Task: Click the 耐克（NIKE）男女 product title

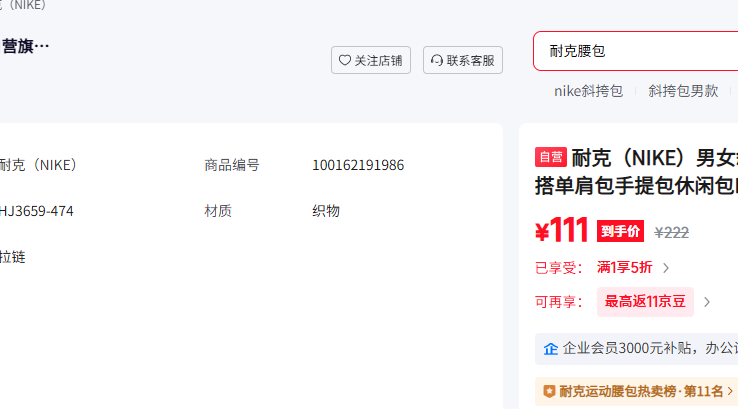Action: [x=654, y=158]
